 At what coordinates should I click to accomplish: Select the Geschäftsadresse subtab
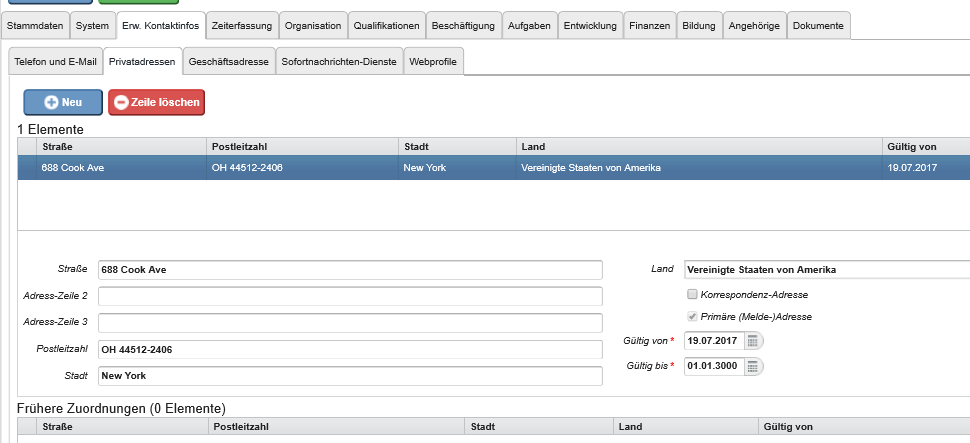point(228,62)
